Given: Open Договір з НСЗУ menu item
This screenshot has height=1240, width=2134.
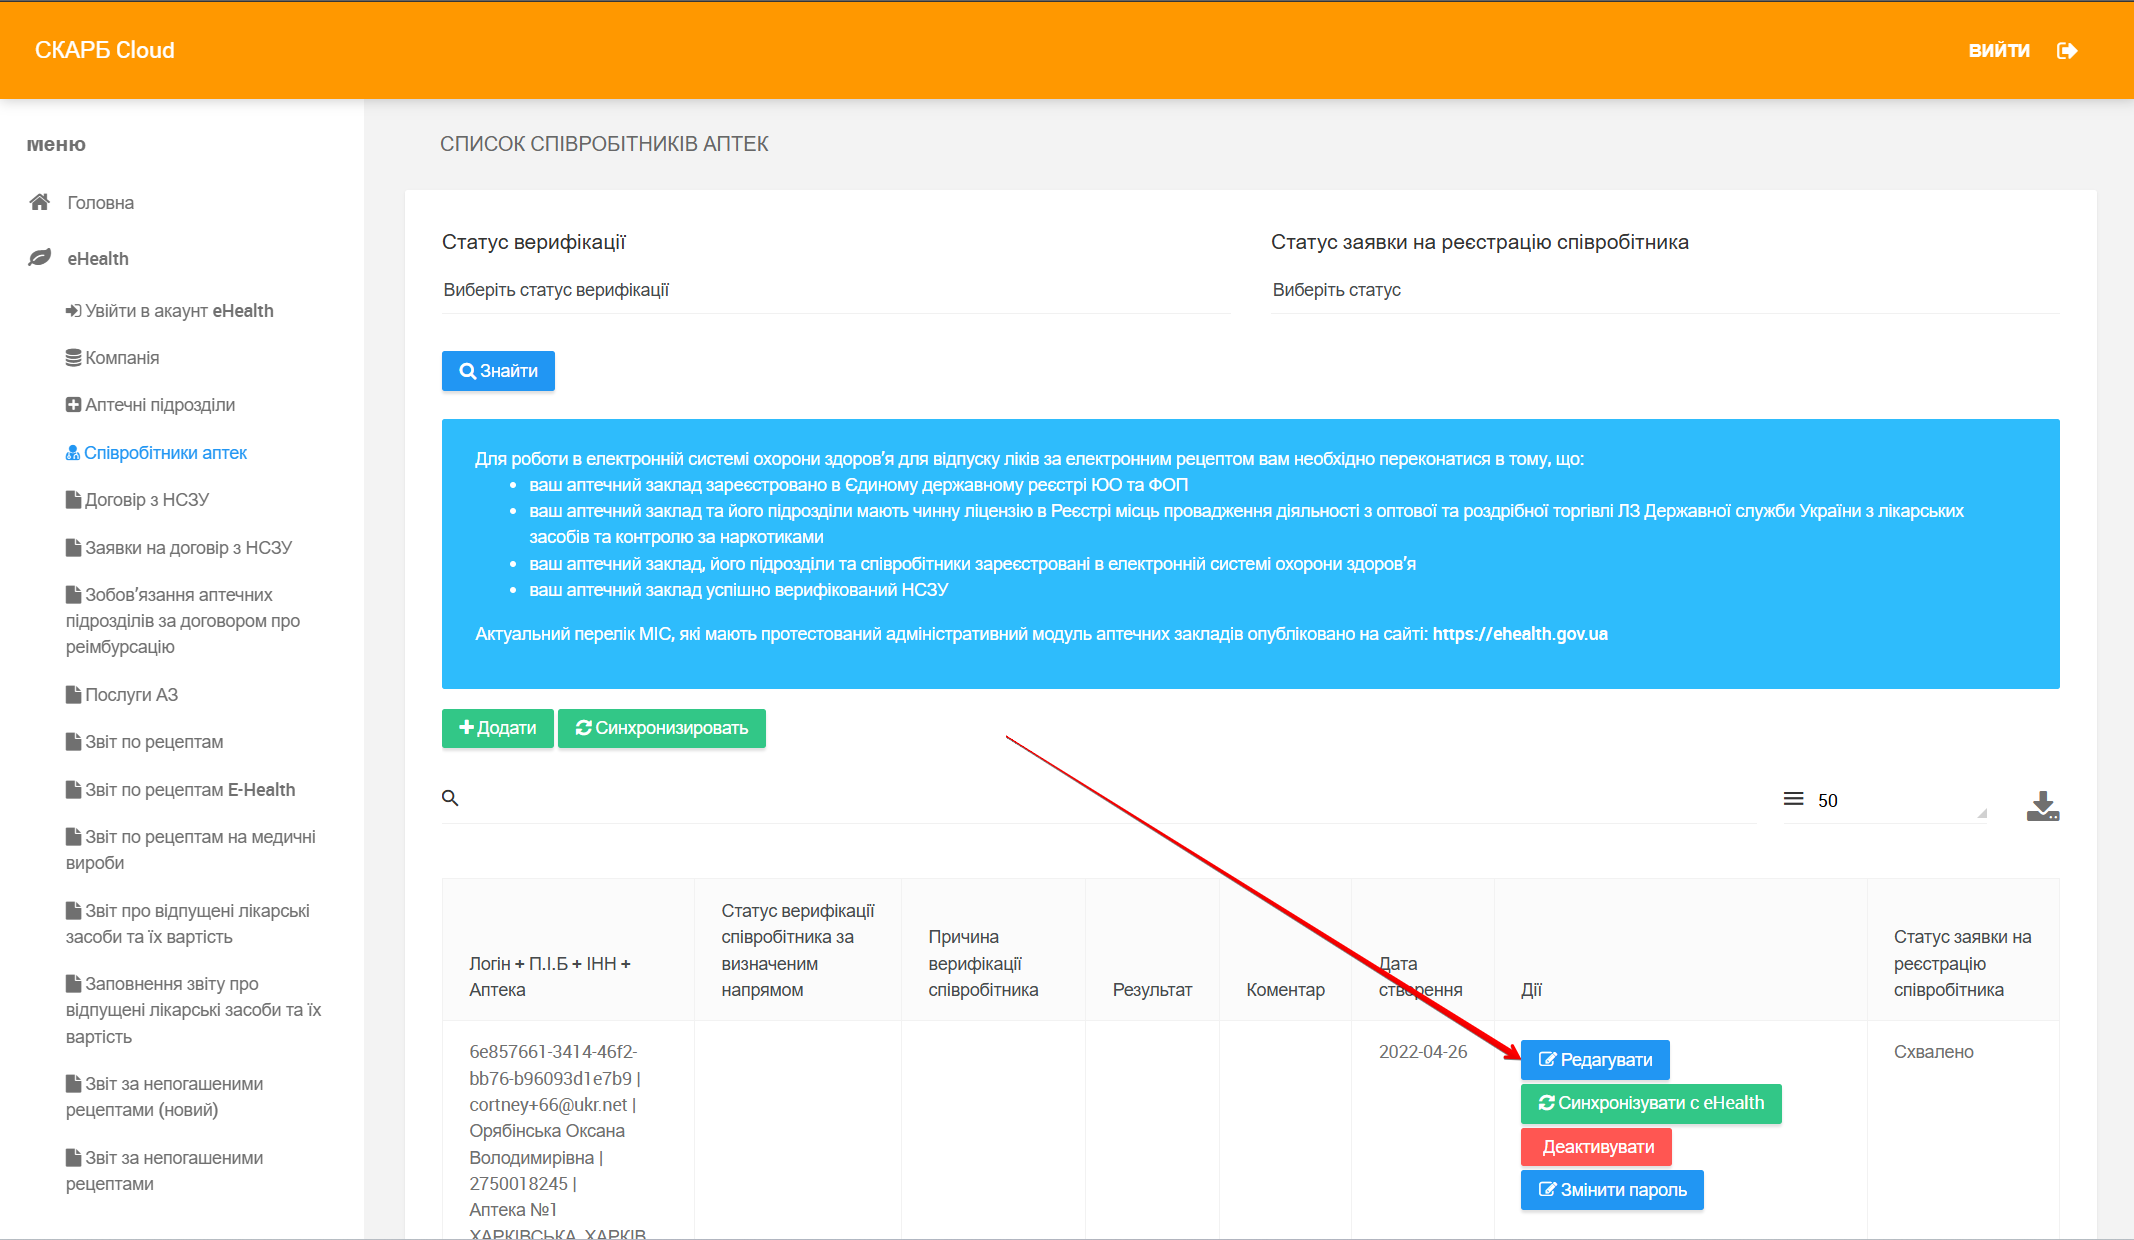Looking at the screenshot, I should (146, 500).
